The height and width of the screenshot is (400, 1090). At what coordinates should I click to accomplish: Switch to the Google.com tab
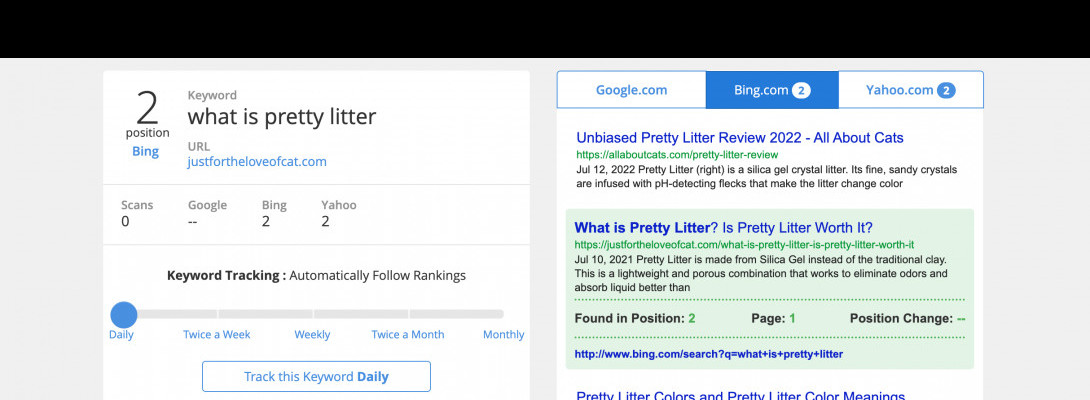[631, 90]
